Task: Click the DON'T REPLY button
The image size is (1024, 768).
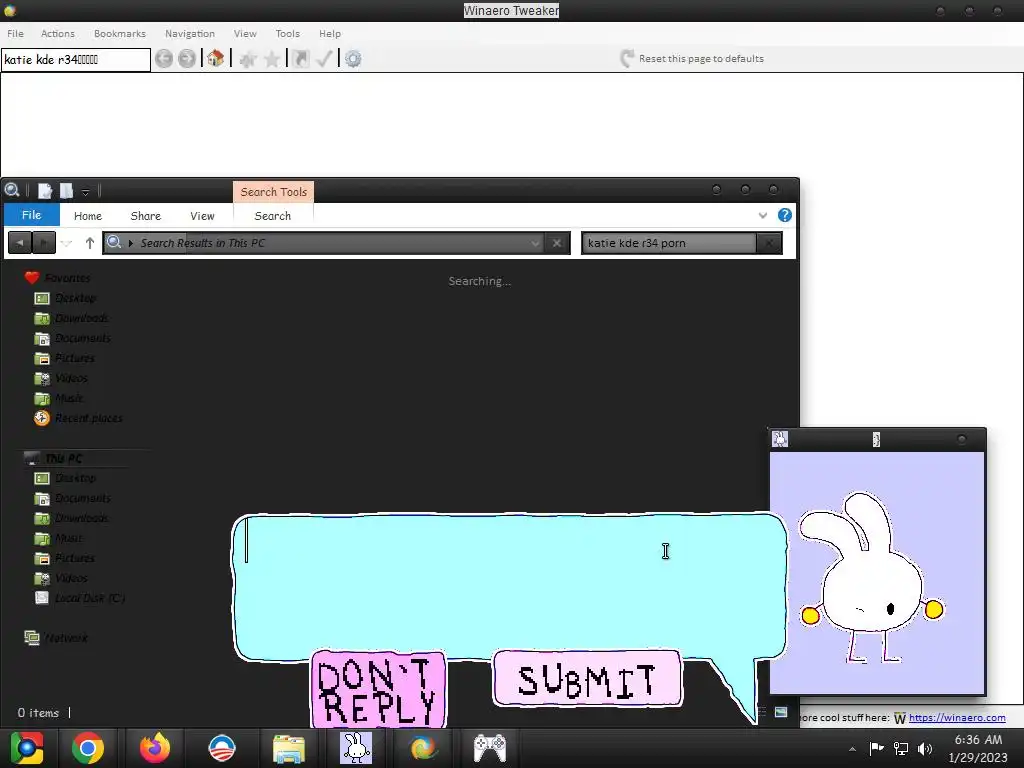Action: (379, 689)
